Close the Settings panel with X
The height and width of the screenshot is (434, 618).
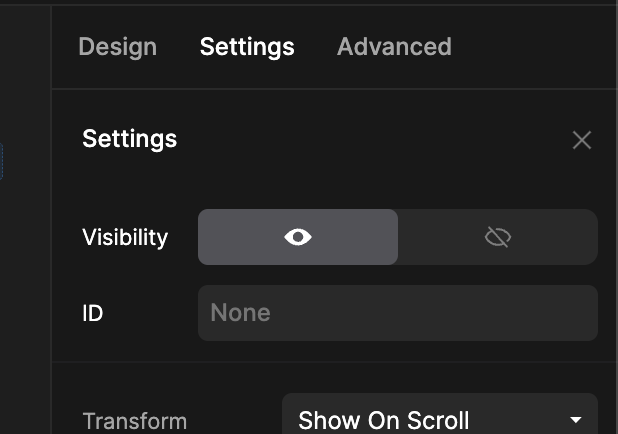point(582,140)
